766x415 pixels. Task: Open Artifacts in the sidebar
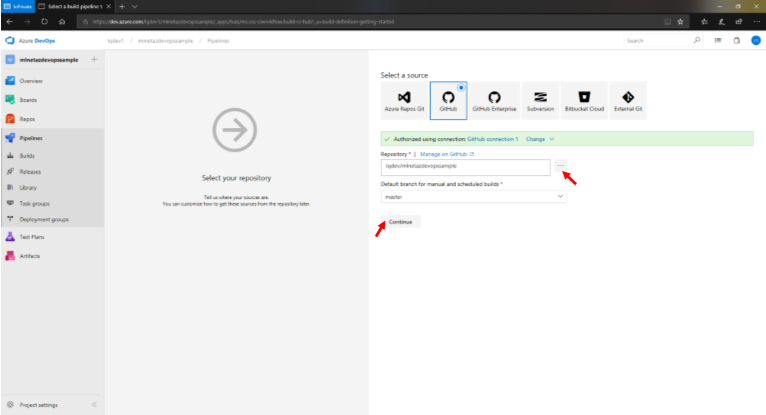tap(30, 256)
